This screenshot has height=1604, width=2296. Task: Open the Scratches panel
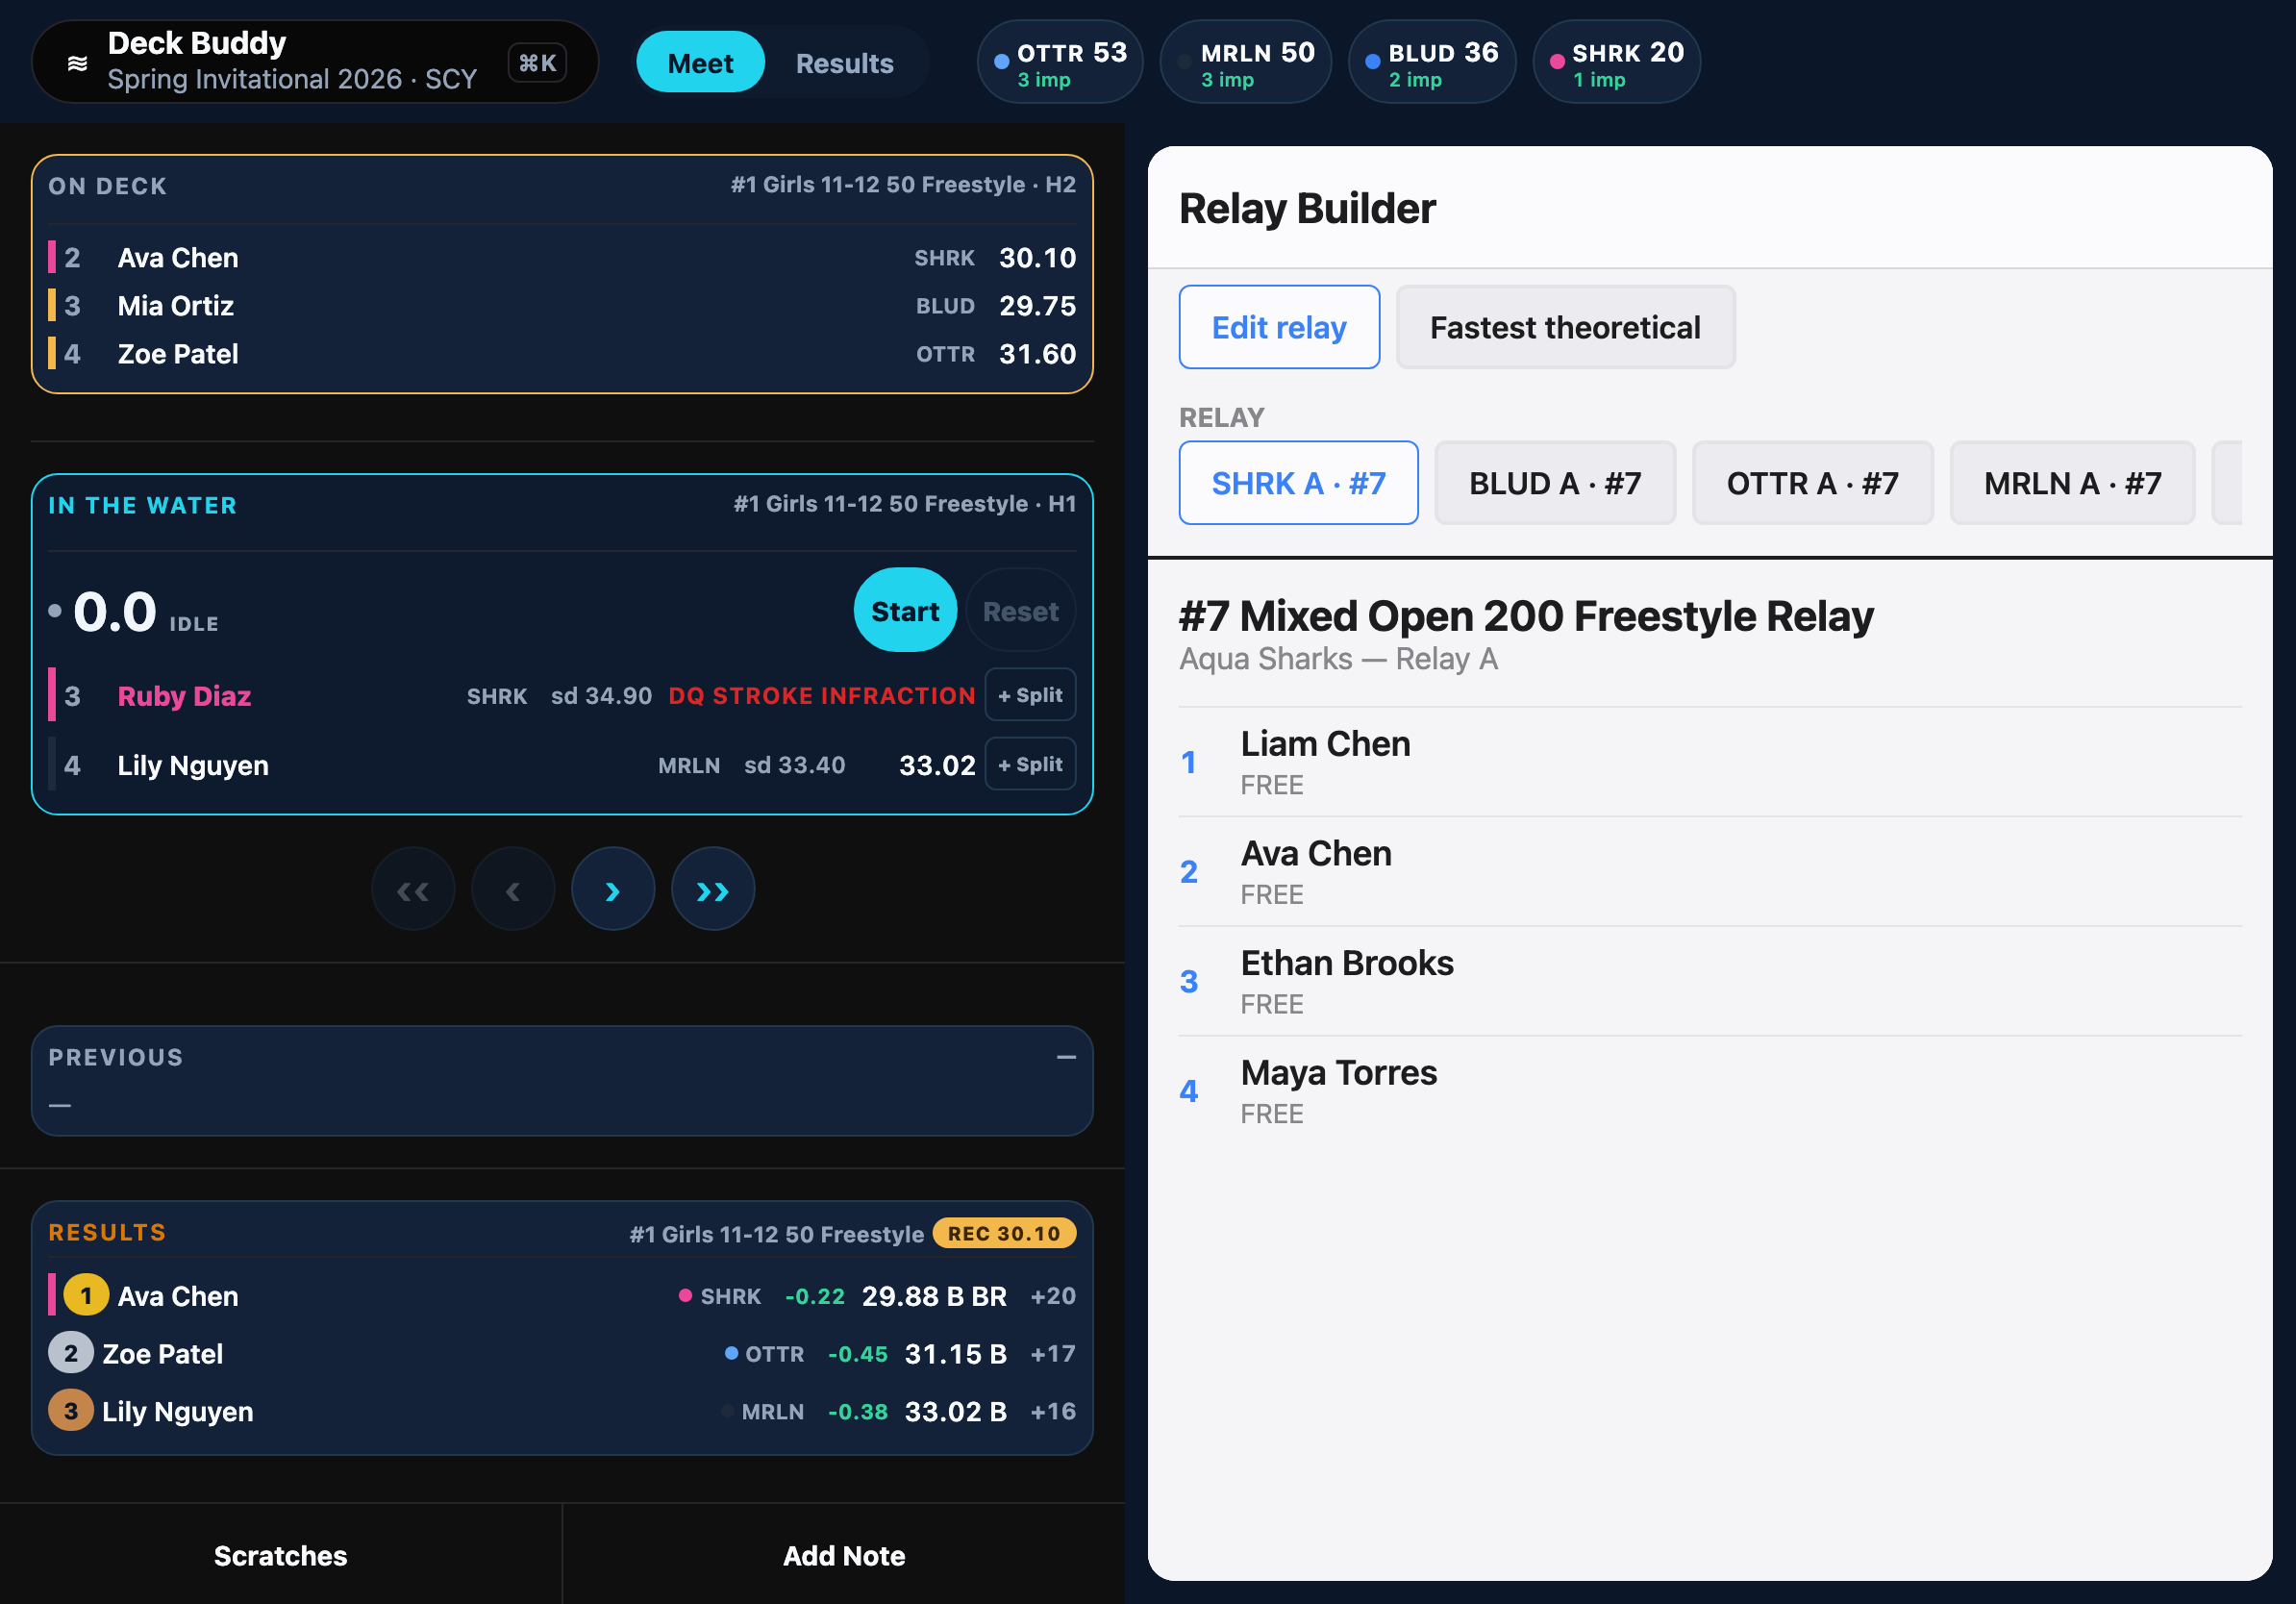(x=281, y=1555)
